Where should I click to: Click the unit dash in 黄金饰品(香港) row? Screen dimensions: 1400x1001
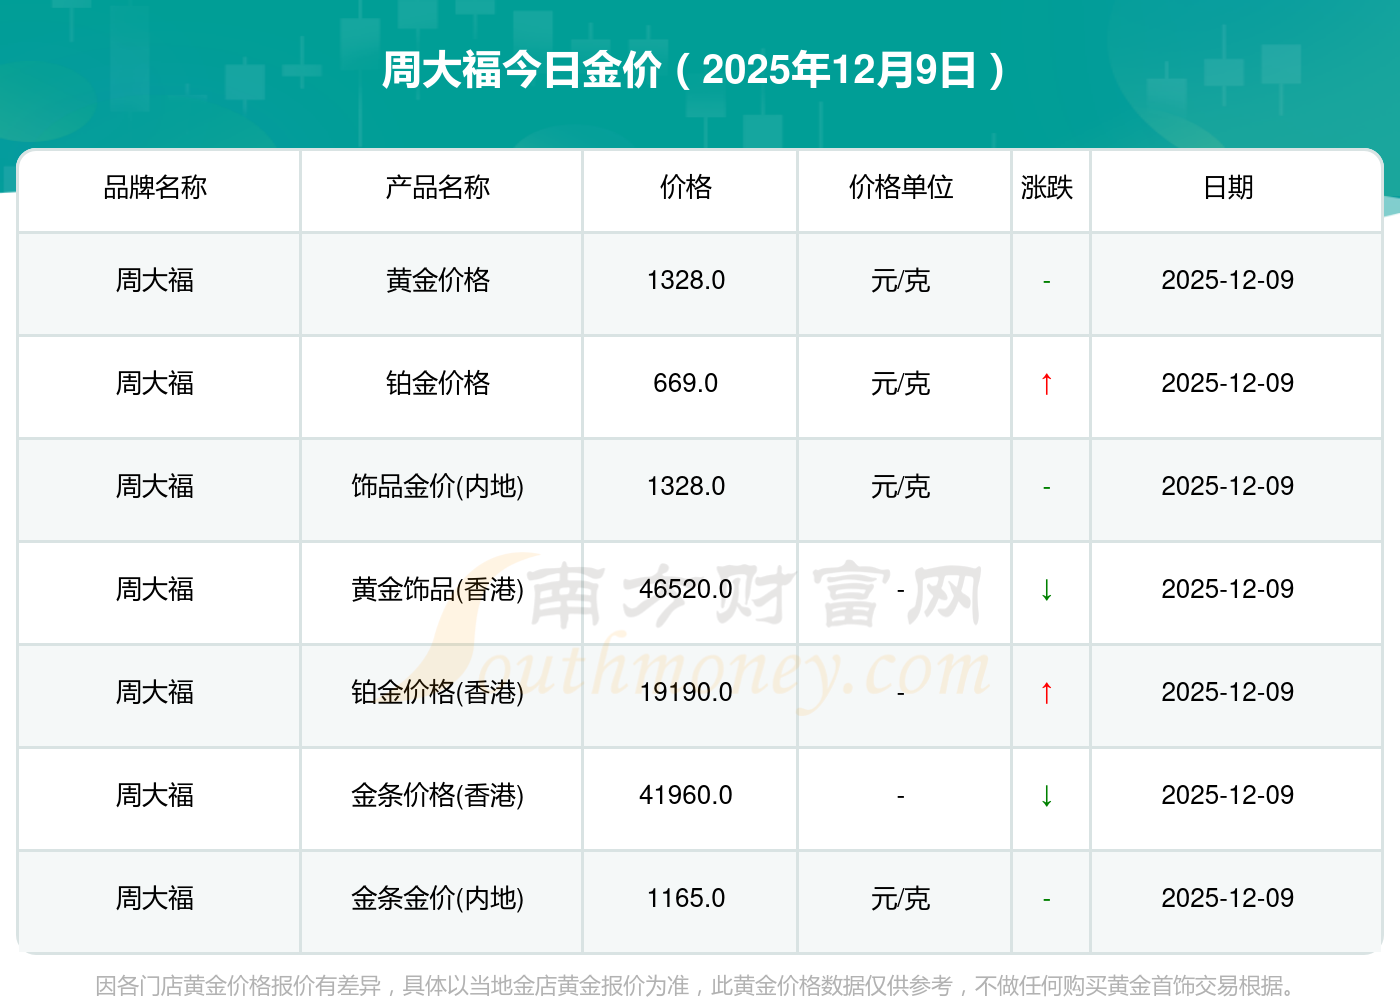pyautogui.click(x=901, y=590)
